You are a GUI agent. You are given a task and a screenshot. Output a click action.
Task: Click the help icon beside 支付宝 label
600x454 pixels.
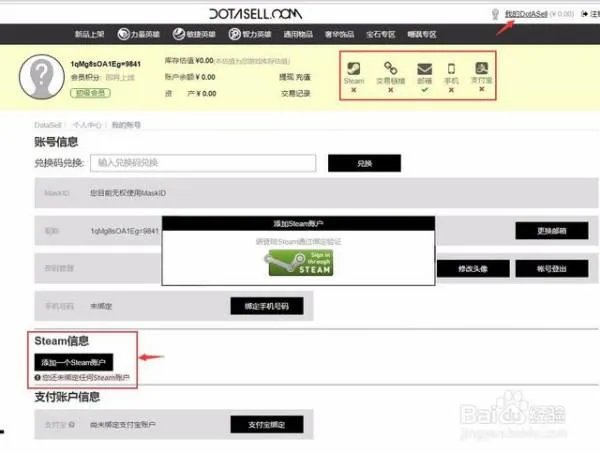coord(72,425)
